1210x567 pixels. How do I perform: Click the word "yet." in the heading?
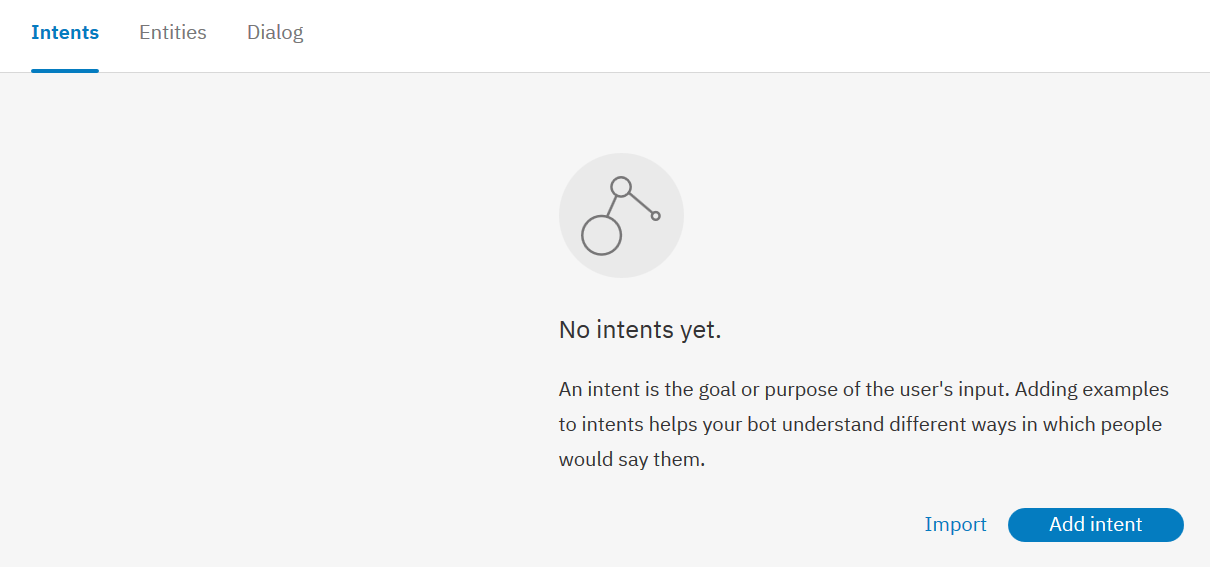[x=701, y=330]
